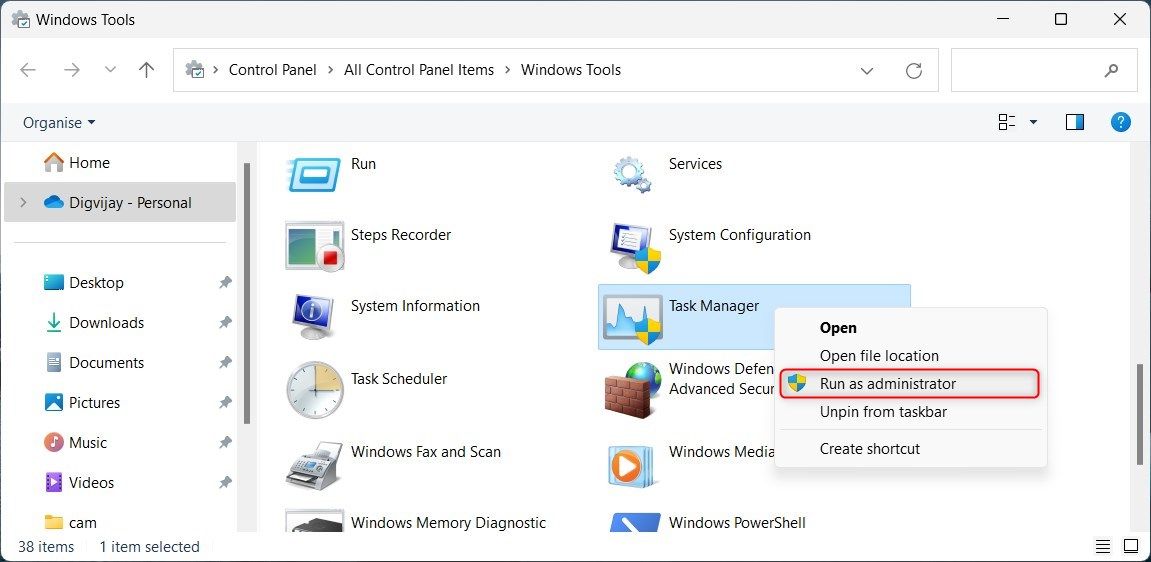The height and width of the screenshot is (562, 1151).
Task: Unpin Pictures from quick access
Action: tap(226, 402)
